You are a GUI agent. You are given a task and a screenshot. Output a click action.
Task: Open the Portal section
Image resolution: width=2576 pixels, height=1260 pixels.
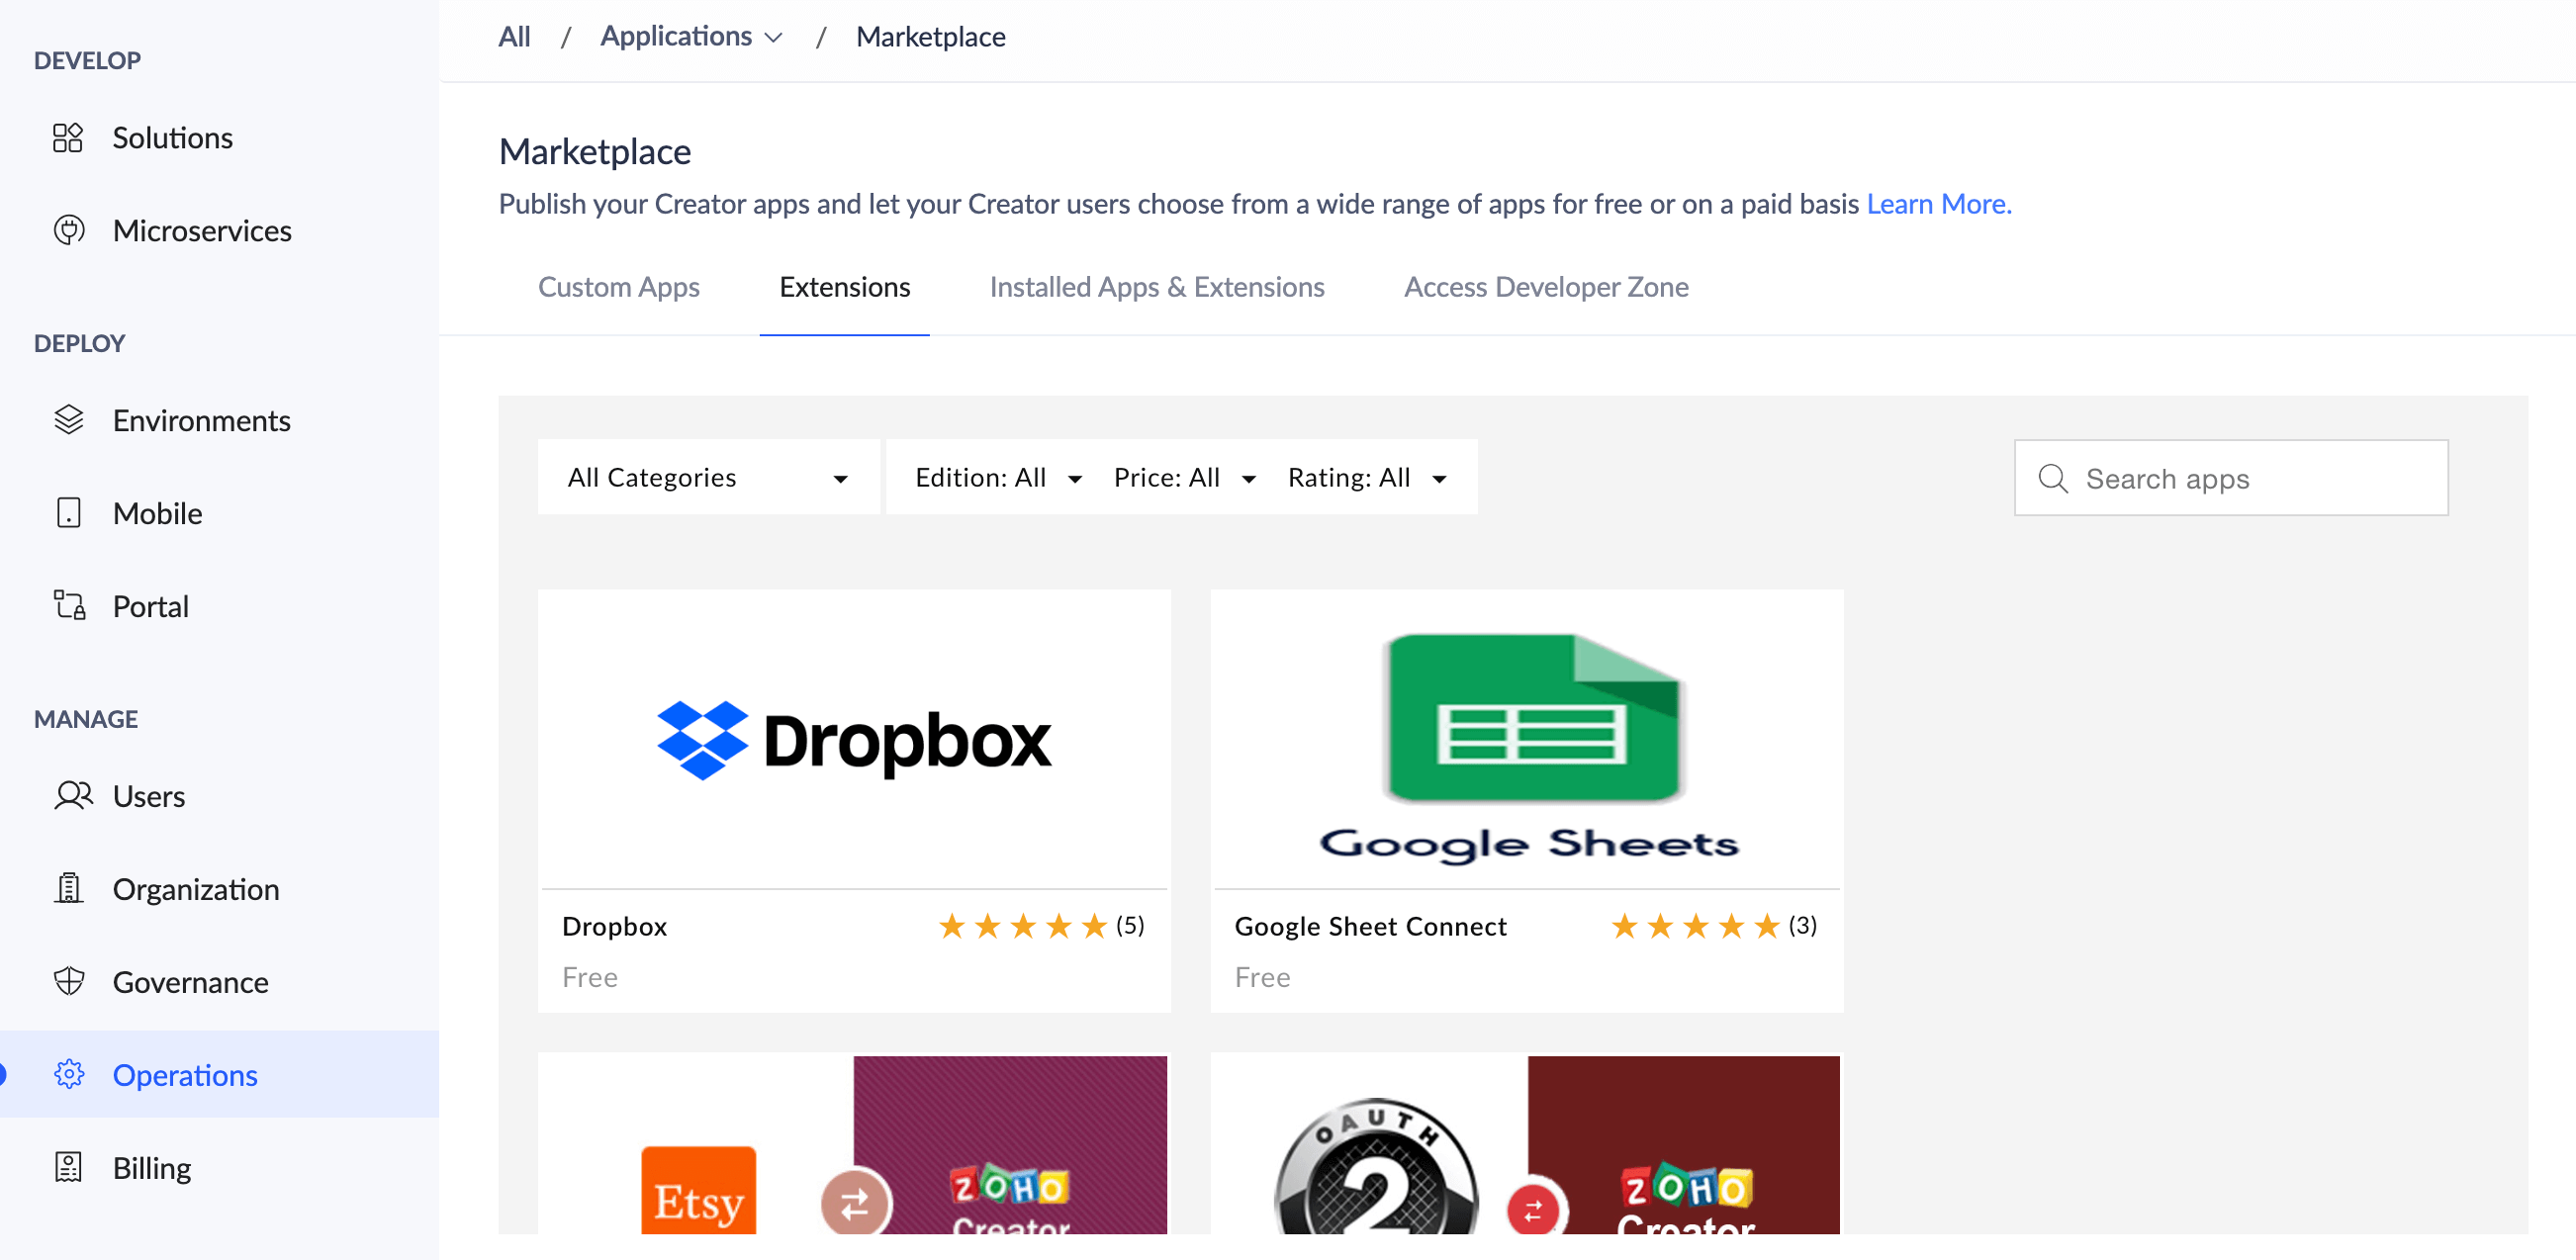click(151, 605)
